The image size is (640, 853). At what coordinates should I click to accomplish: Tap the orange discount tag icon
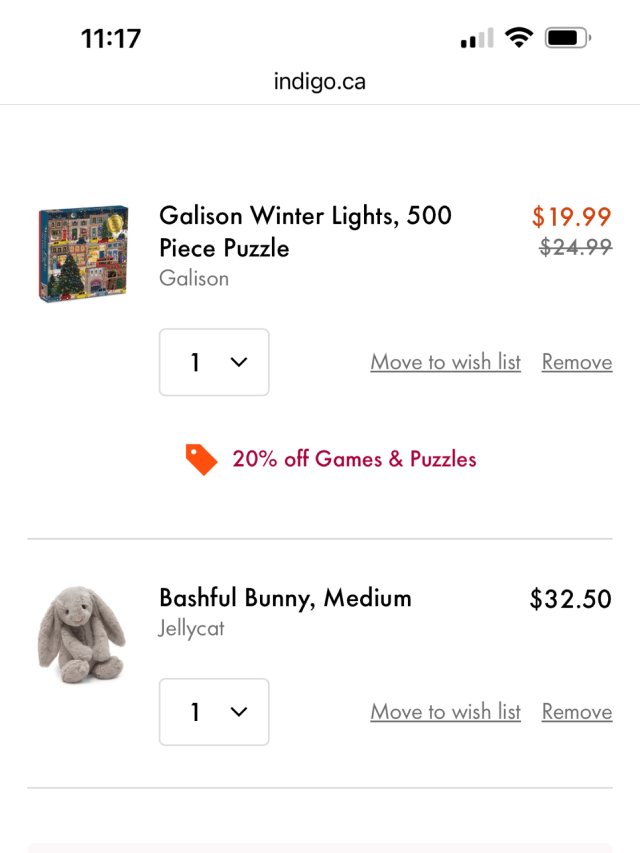tap(201, 459)
